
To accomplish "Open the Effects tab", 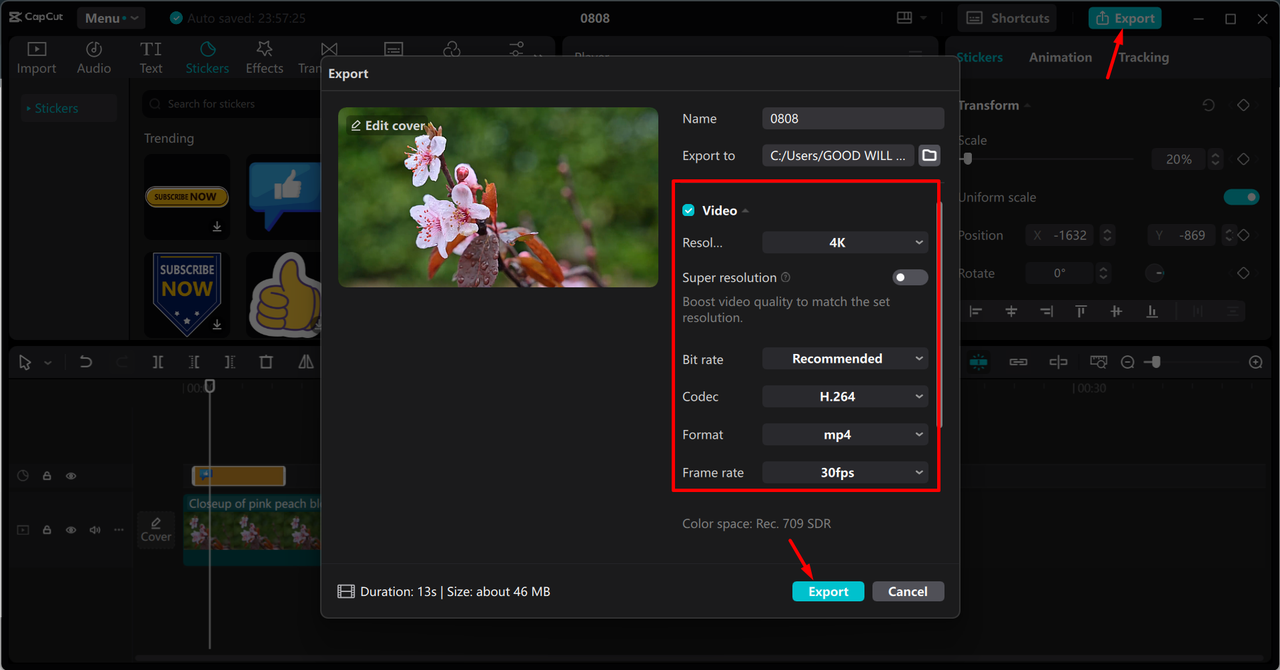I will click(264, 58).
